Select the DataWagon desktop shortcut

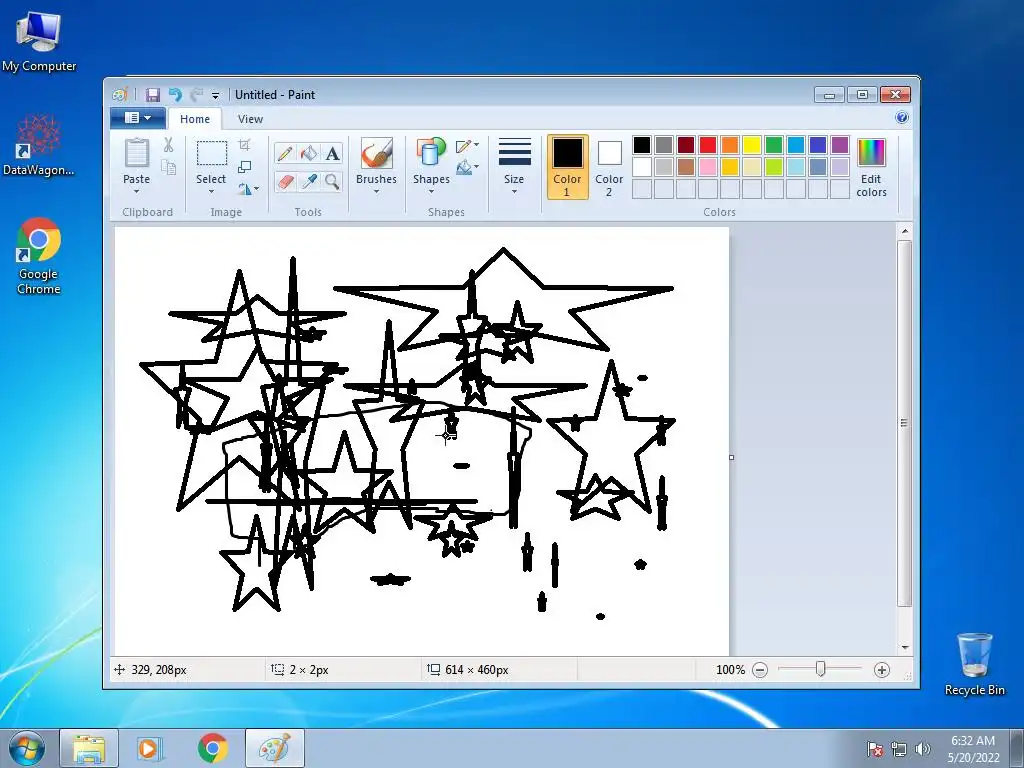coord(39,145)
